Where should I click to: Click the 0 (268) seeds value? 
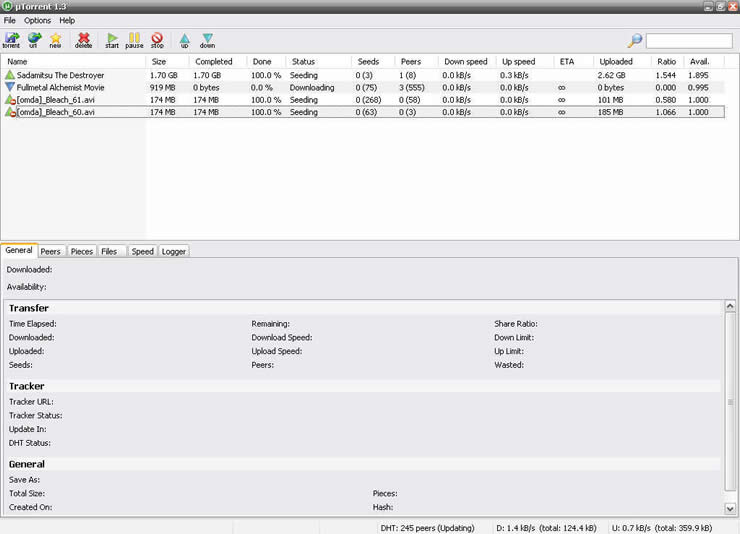(x=368, y=100)
